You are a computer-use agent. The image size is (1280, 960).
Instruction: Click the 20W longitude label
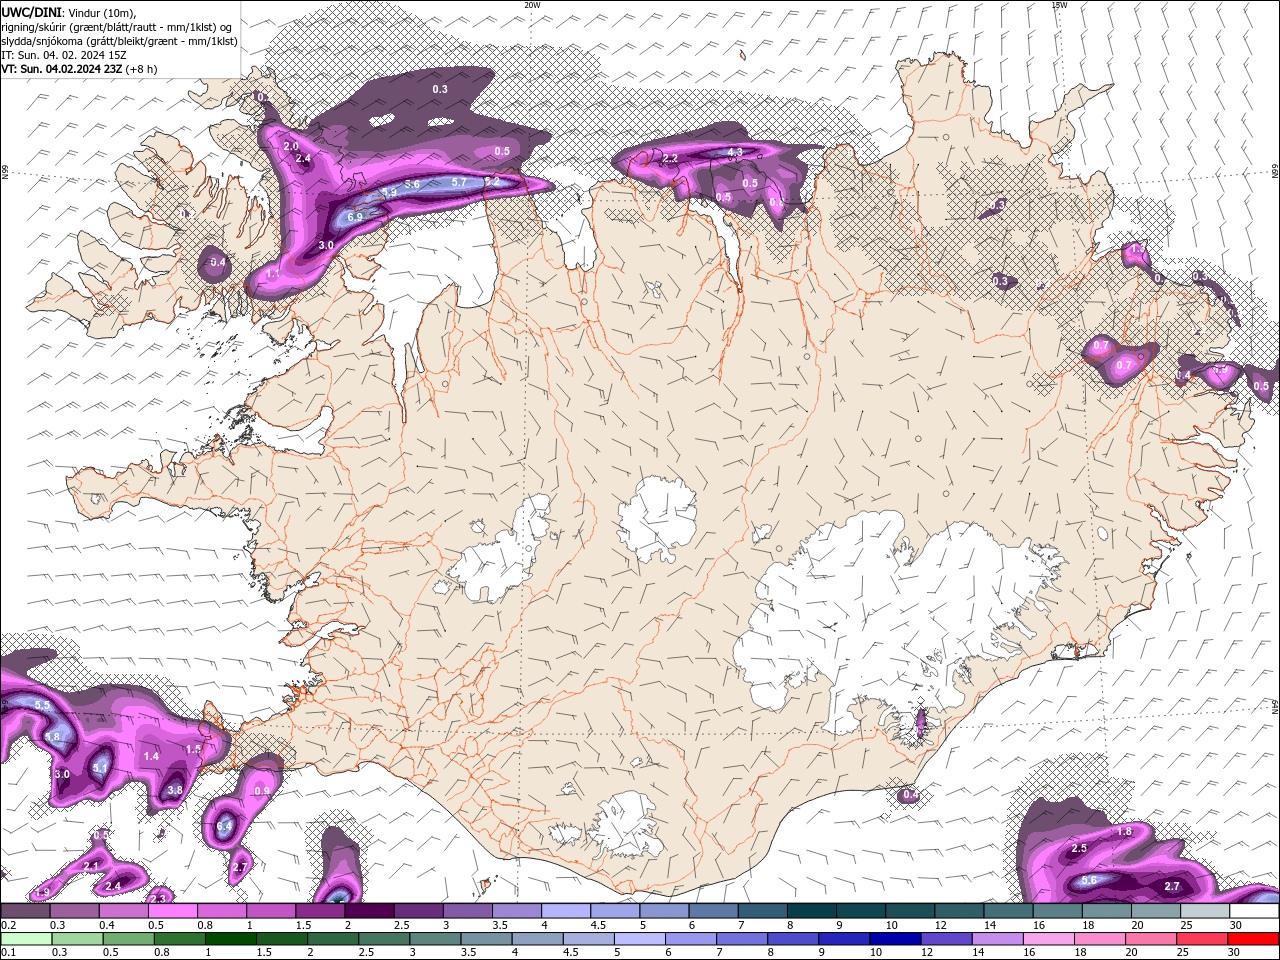click(x=532, y=4)
